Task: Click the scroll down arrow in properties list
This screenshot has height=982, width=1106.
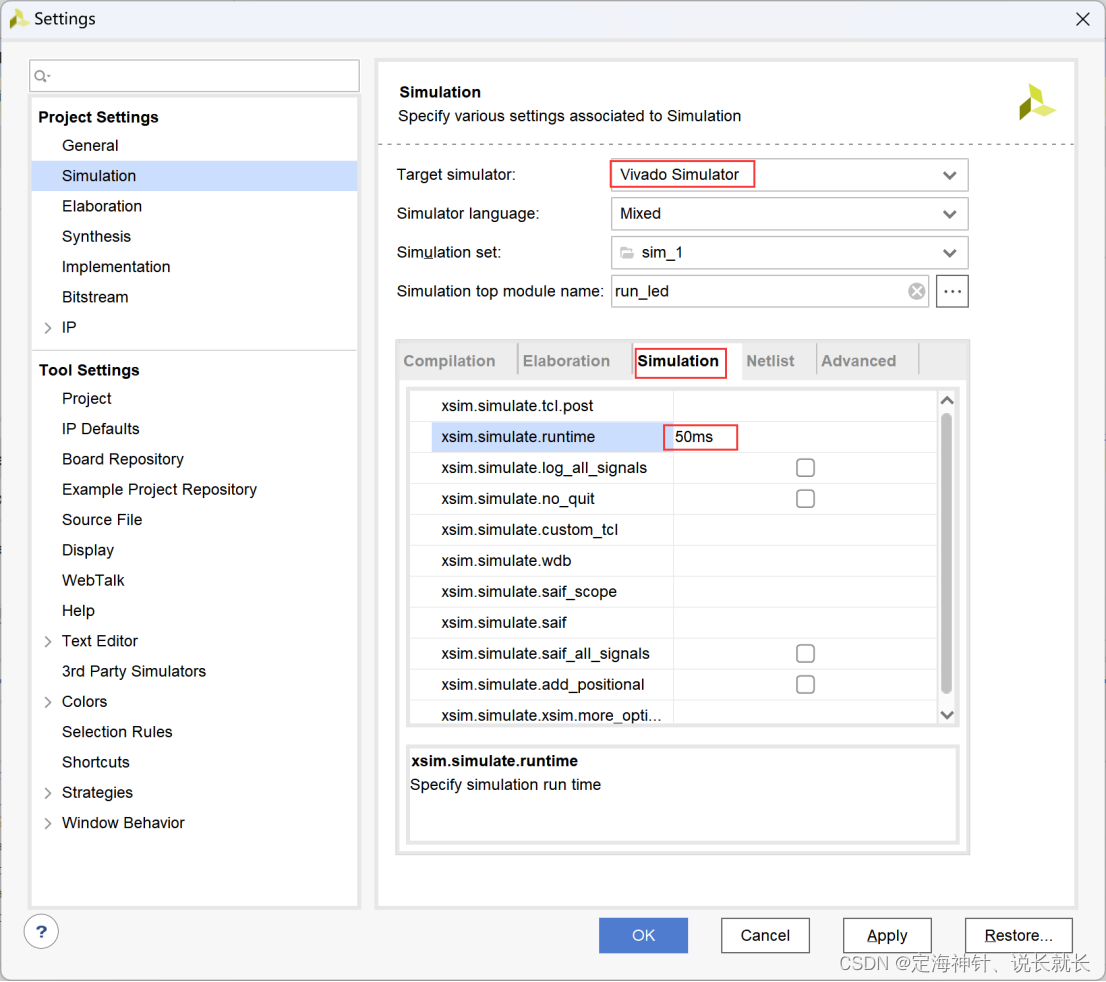Action: point(947,715)
